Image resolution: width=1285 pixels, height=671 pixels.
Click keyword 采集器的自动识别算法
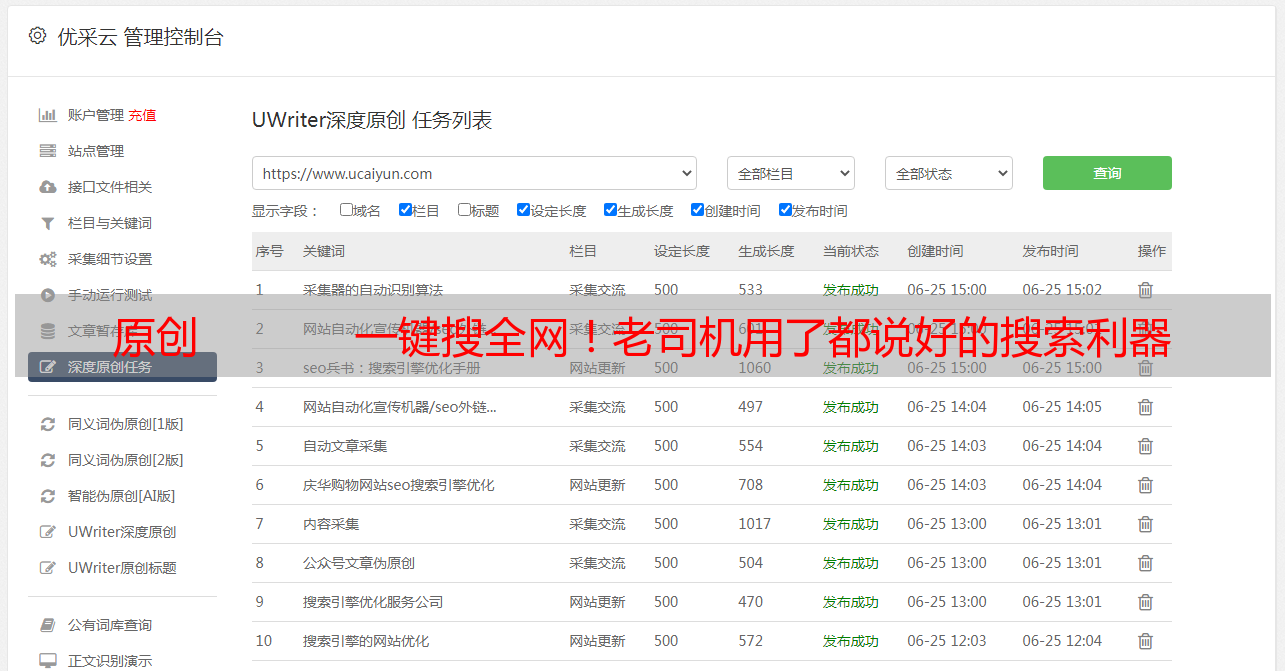click(x=373, y=290)
